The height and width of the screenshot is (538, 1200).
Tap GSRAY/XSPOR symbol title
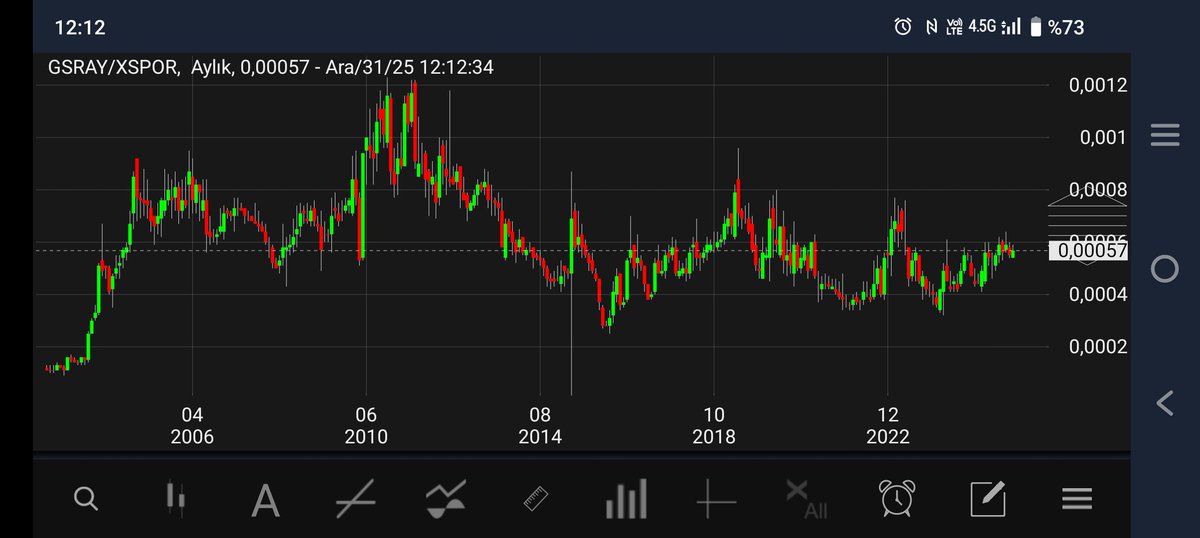coord(114,68)
